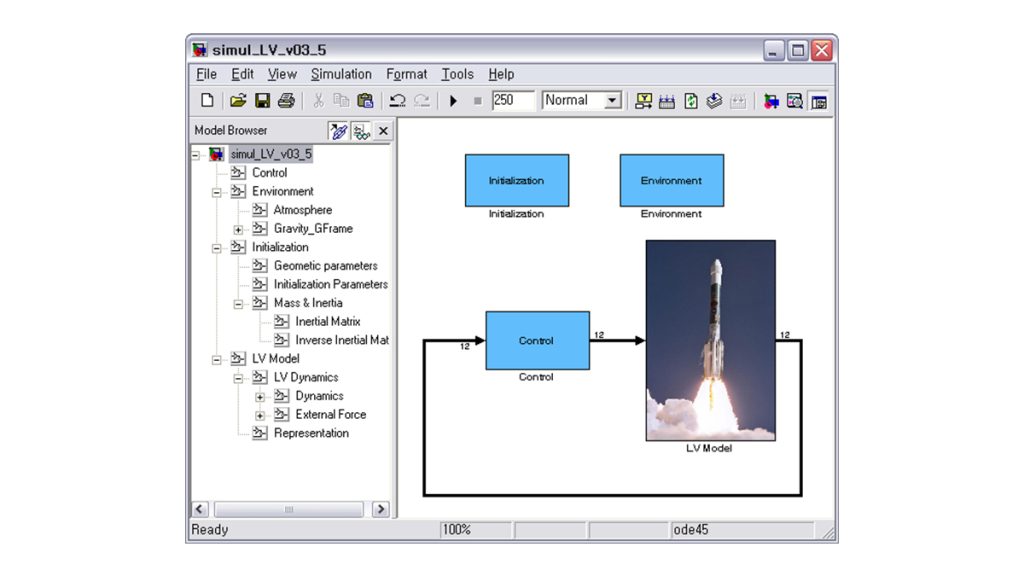
Task: Select the LV Model rocket image block
Action: coord(711,340)
